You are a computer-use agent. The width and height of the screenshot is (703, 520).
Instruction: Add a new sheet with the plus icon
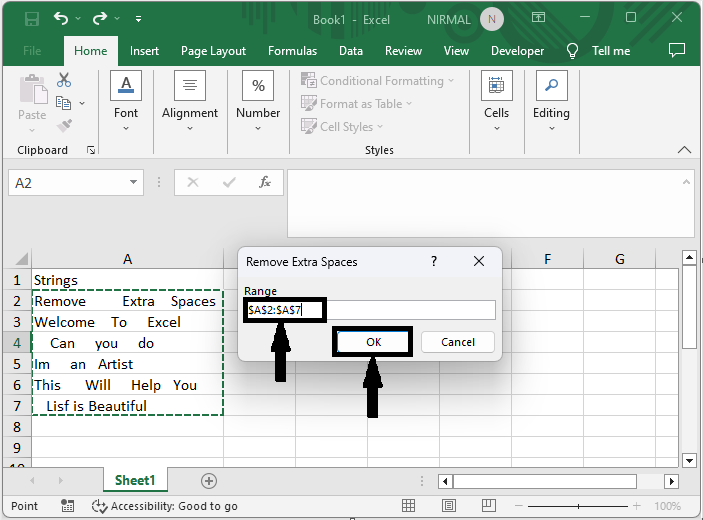(x=208, y=481)
